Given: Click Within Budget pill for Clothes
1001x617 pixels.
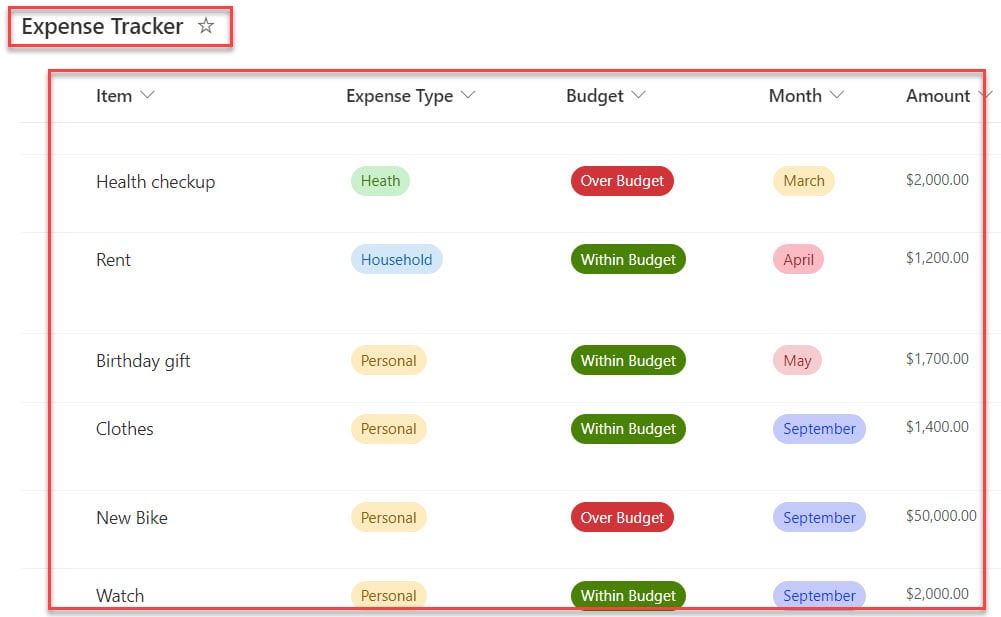Looking at the screenshot, I should pyautogui.click(x=628, y=429).
